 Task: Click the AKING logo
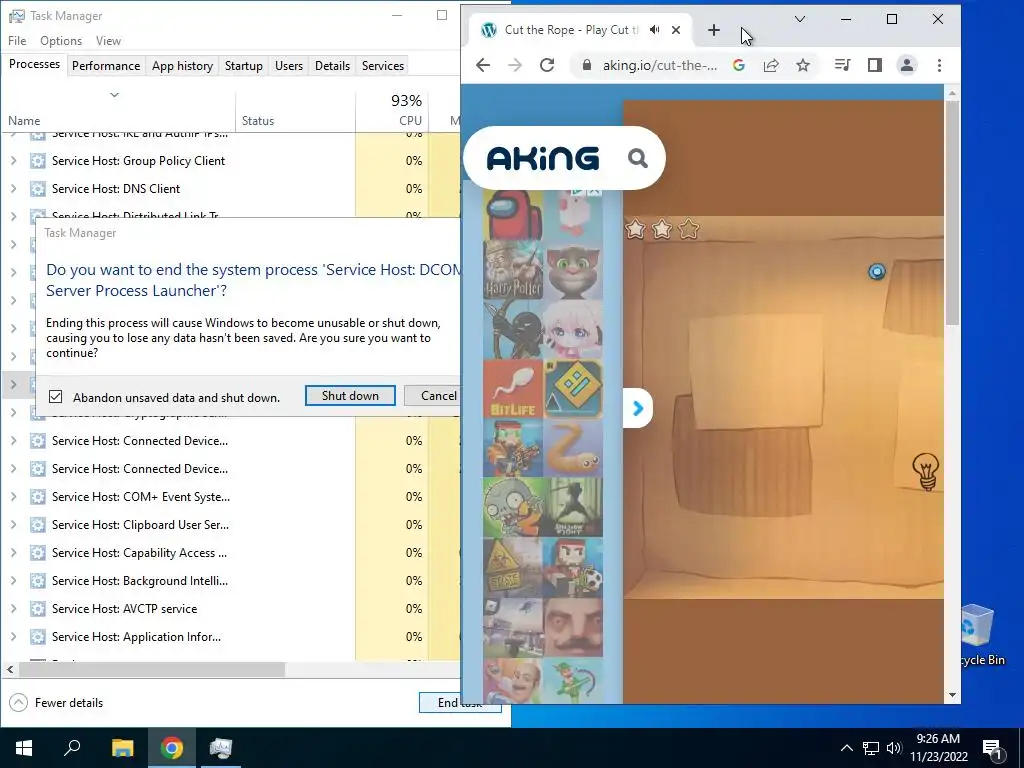click(543, 158)
